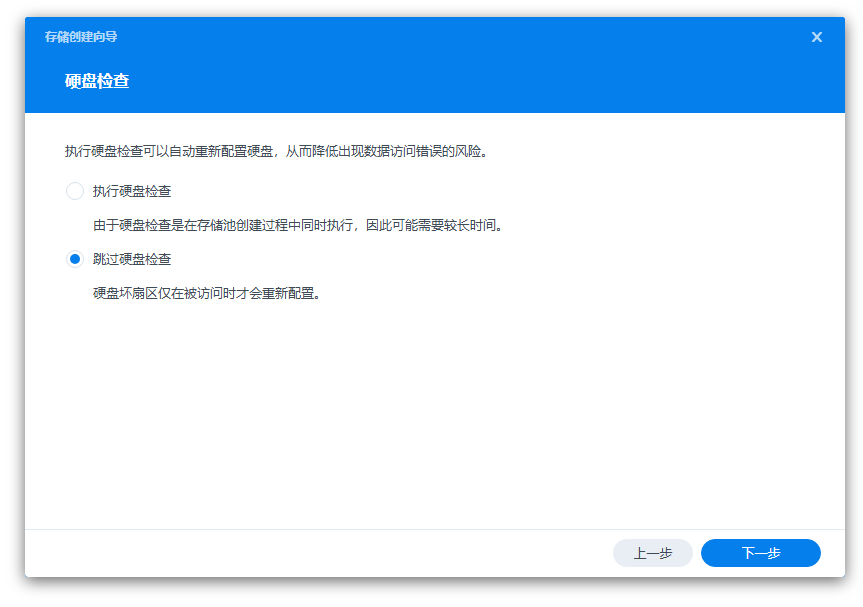Go back to the previous wizard step
The width and height of the screenshot is (863, 607).
pos(652,553)
